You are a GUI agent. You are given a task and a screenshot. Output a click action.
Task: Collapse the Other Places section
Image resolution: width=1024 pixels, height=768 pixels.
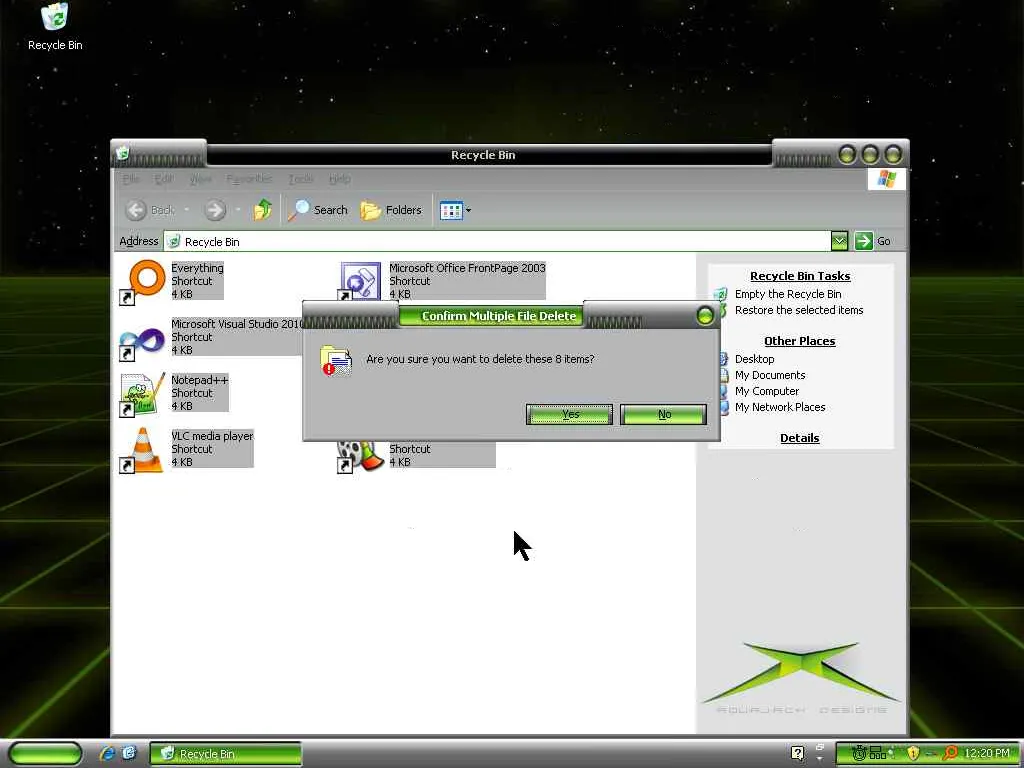point(800,341)
